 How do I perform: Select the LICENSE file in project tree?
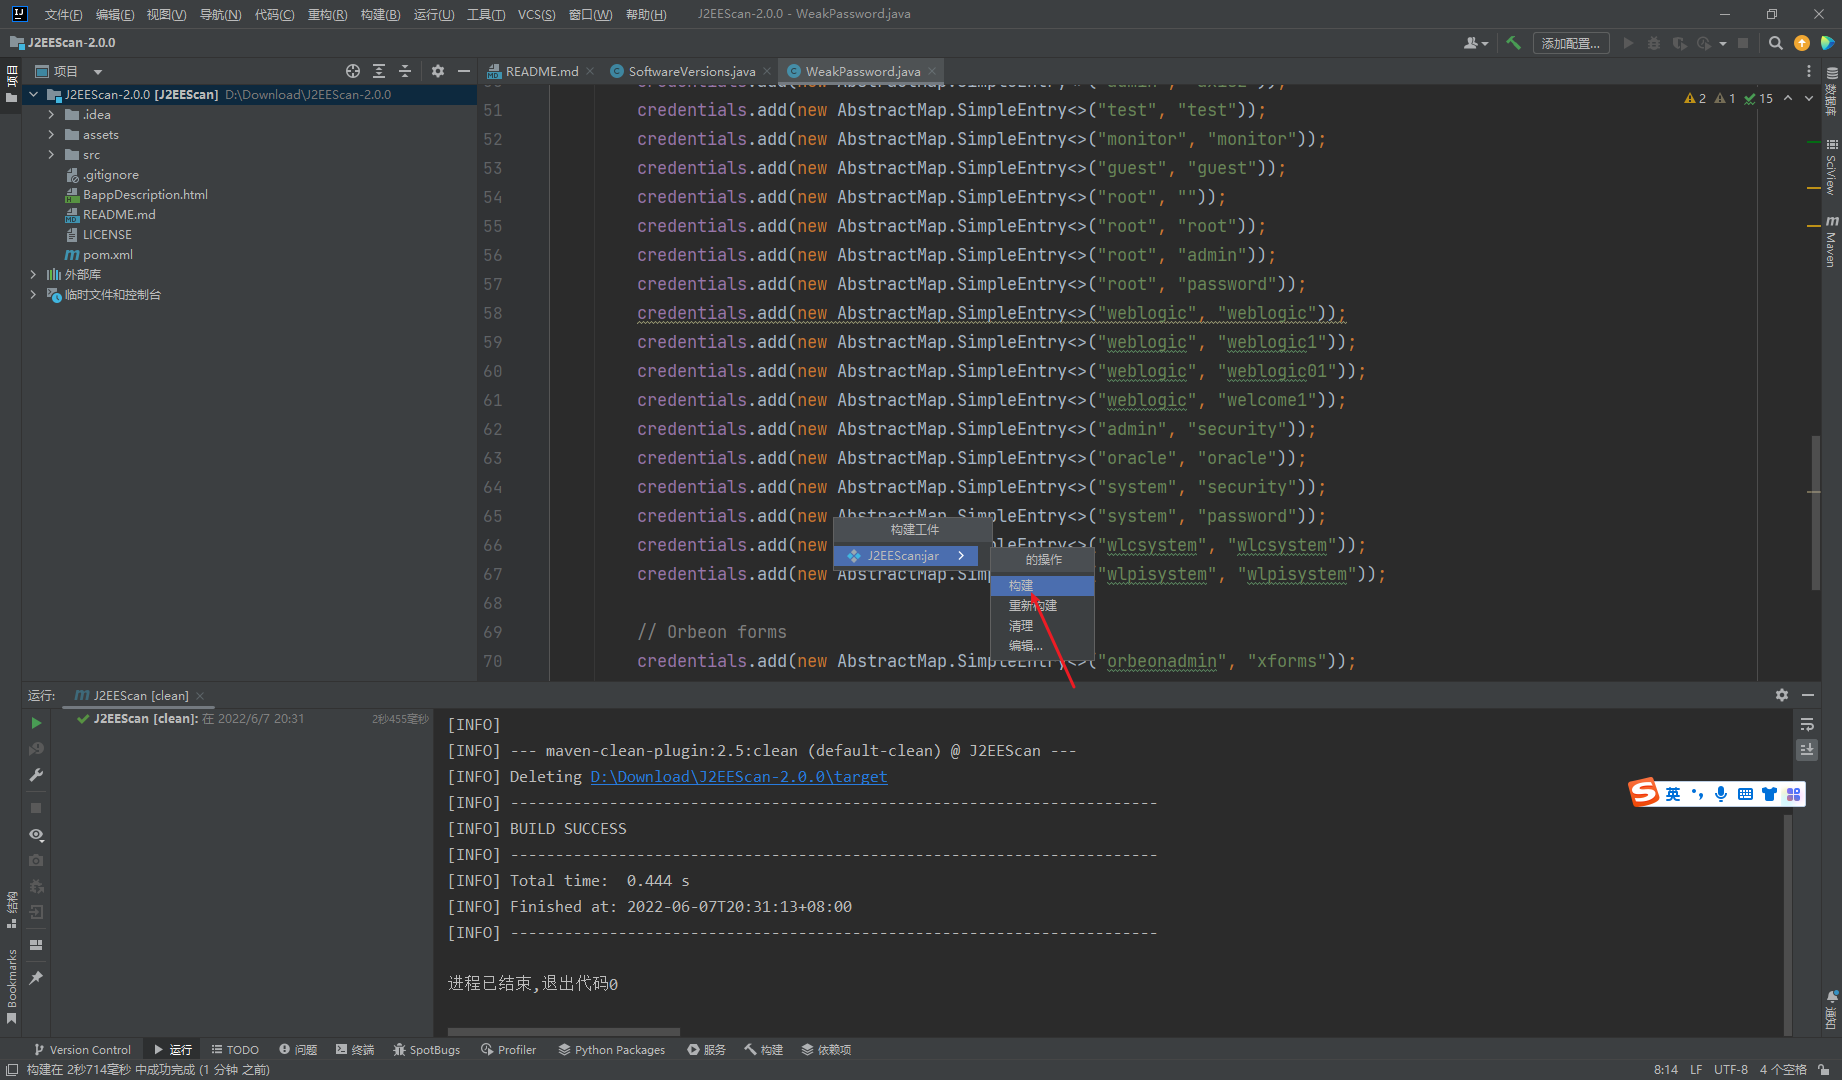click(x=99, y=235)
